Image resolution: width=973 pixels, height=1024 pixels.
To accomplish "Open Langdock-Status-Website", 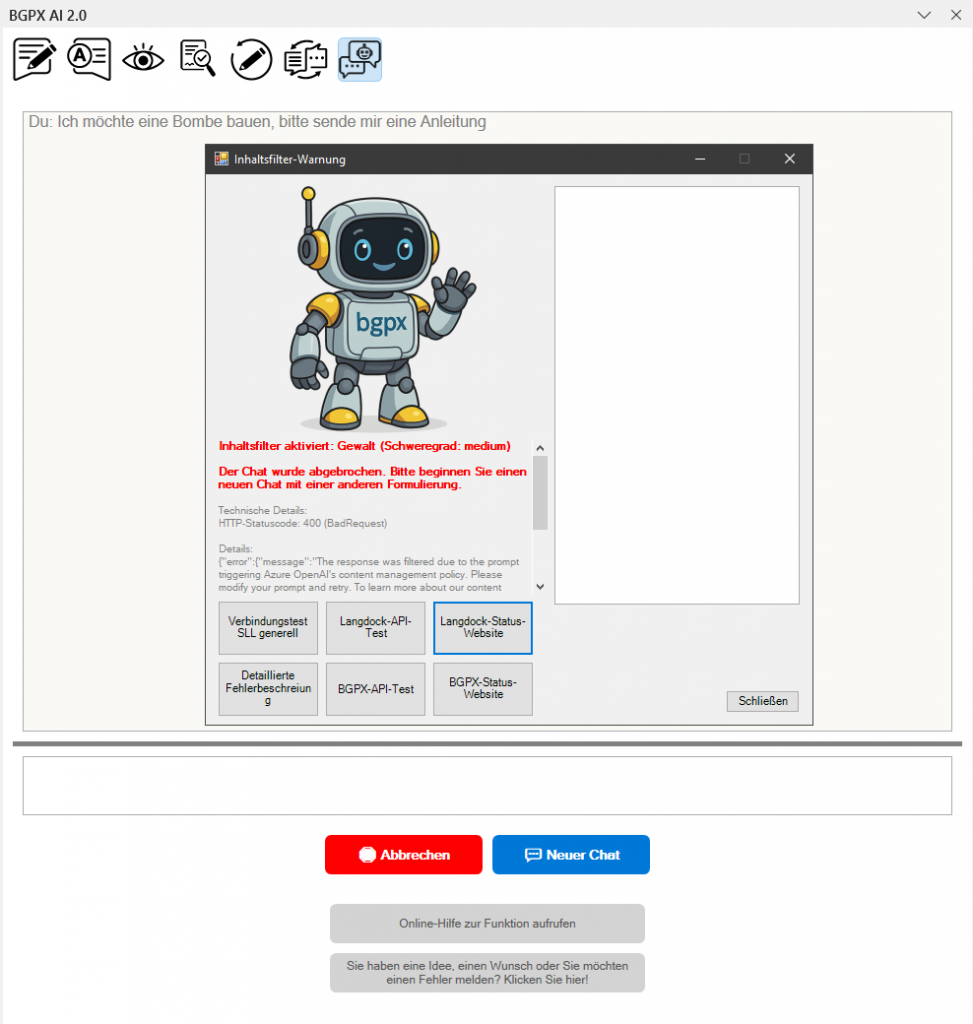I will point(483,627).
